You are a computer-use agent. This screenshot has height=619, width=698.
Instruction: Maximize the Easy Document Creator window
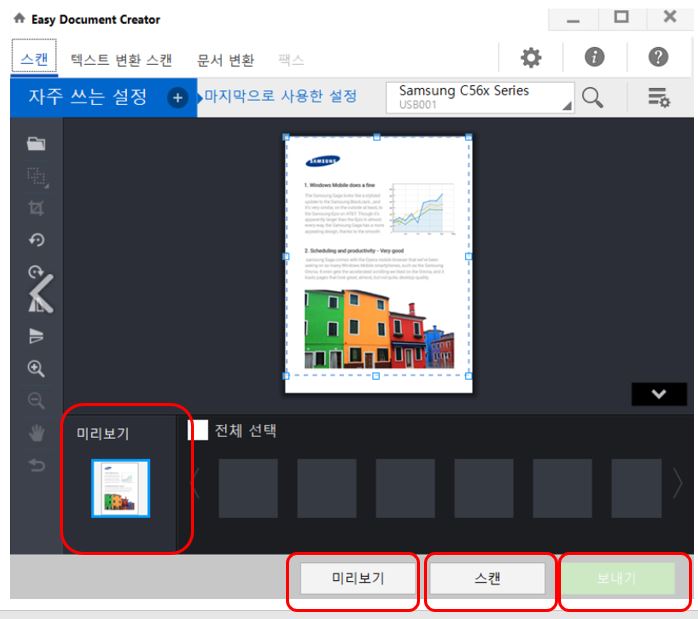coord(621,18)
